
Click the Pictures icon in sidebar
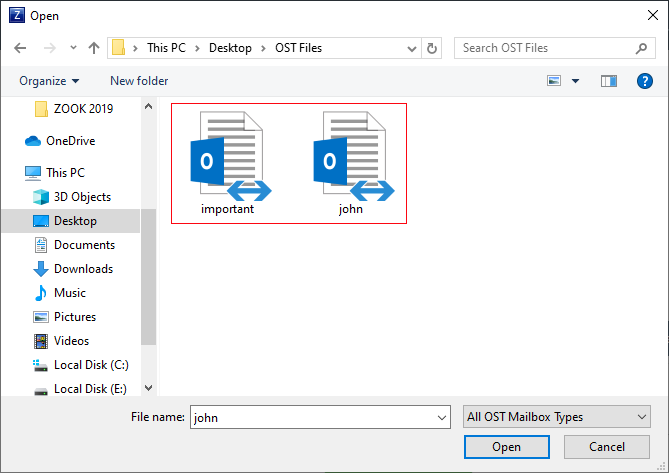[41, 317]
